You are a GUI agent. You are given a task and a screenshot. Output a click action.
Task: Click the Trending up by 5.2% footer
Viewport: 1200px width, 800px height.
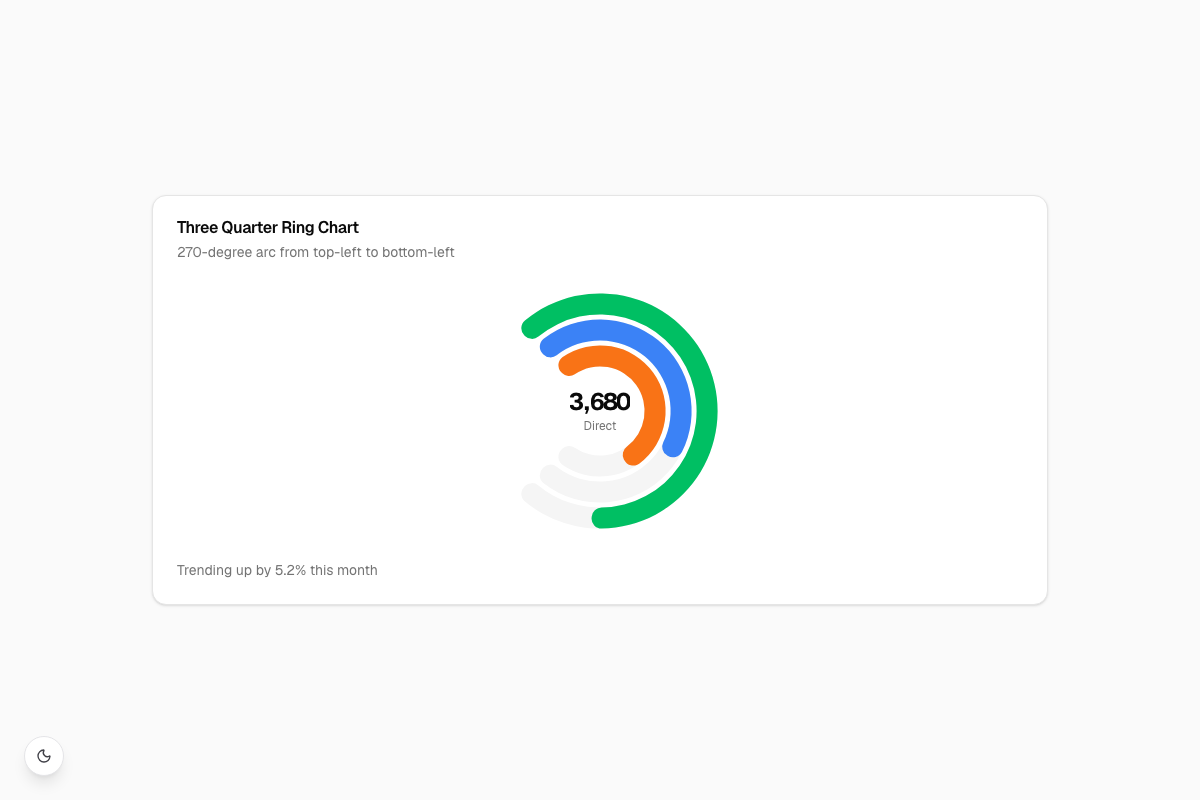pyautogui.click(x=277, y=570)
